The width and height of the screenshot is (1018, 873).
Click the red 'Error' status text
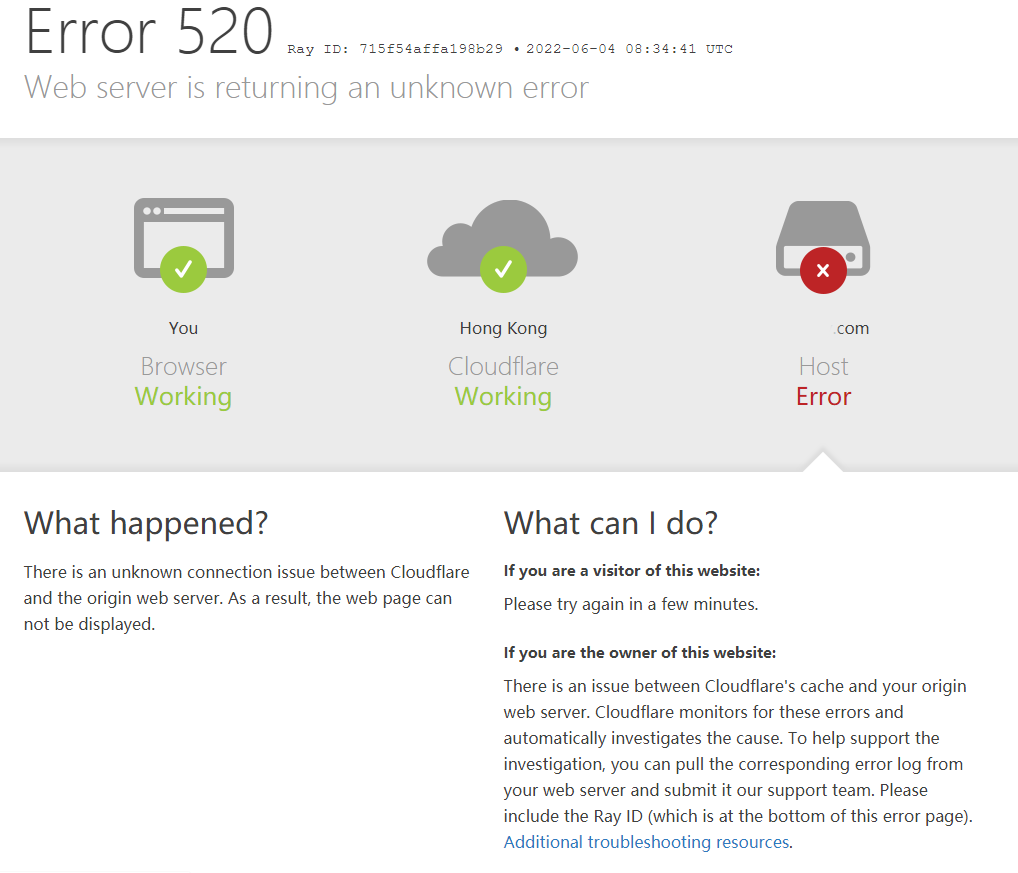pos(823,397)
